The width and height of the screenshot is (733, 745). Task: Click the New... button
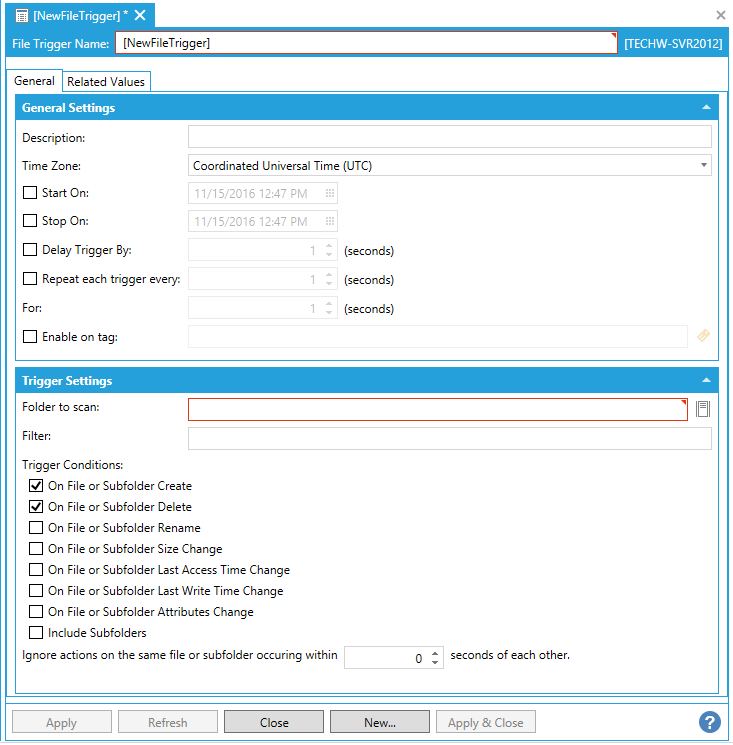click(x=379, y=722)
